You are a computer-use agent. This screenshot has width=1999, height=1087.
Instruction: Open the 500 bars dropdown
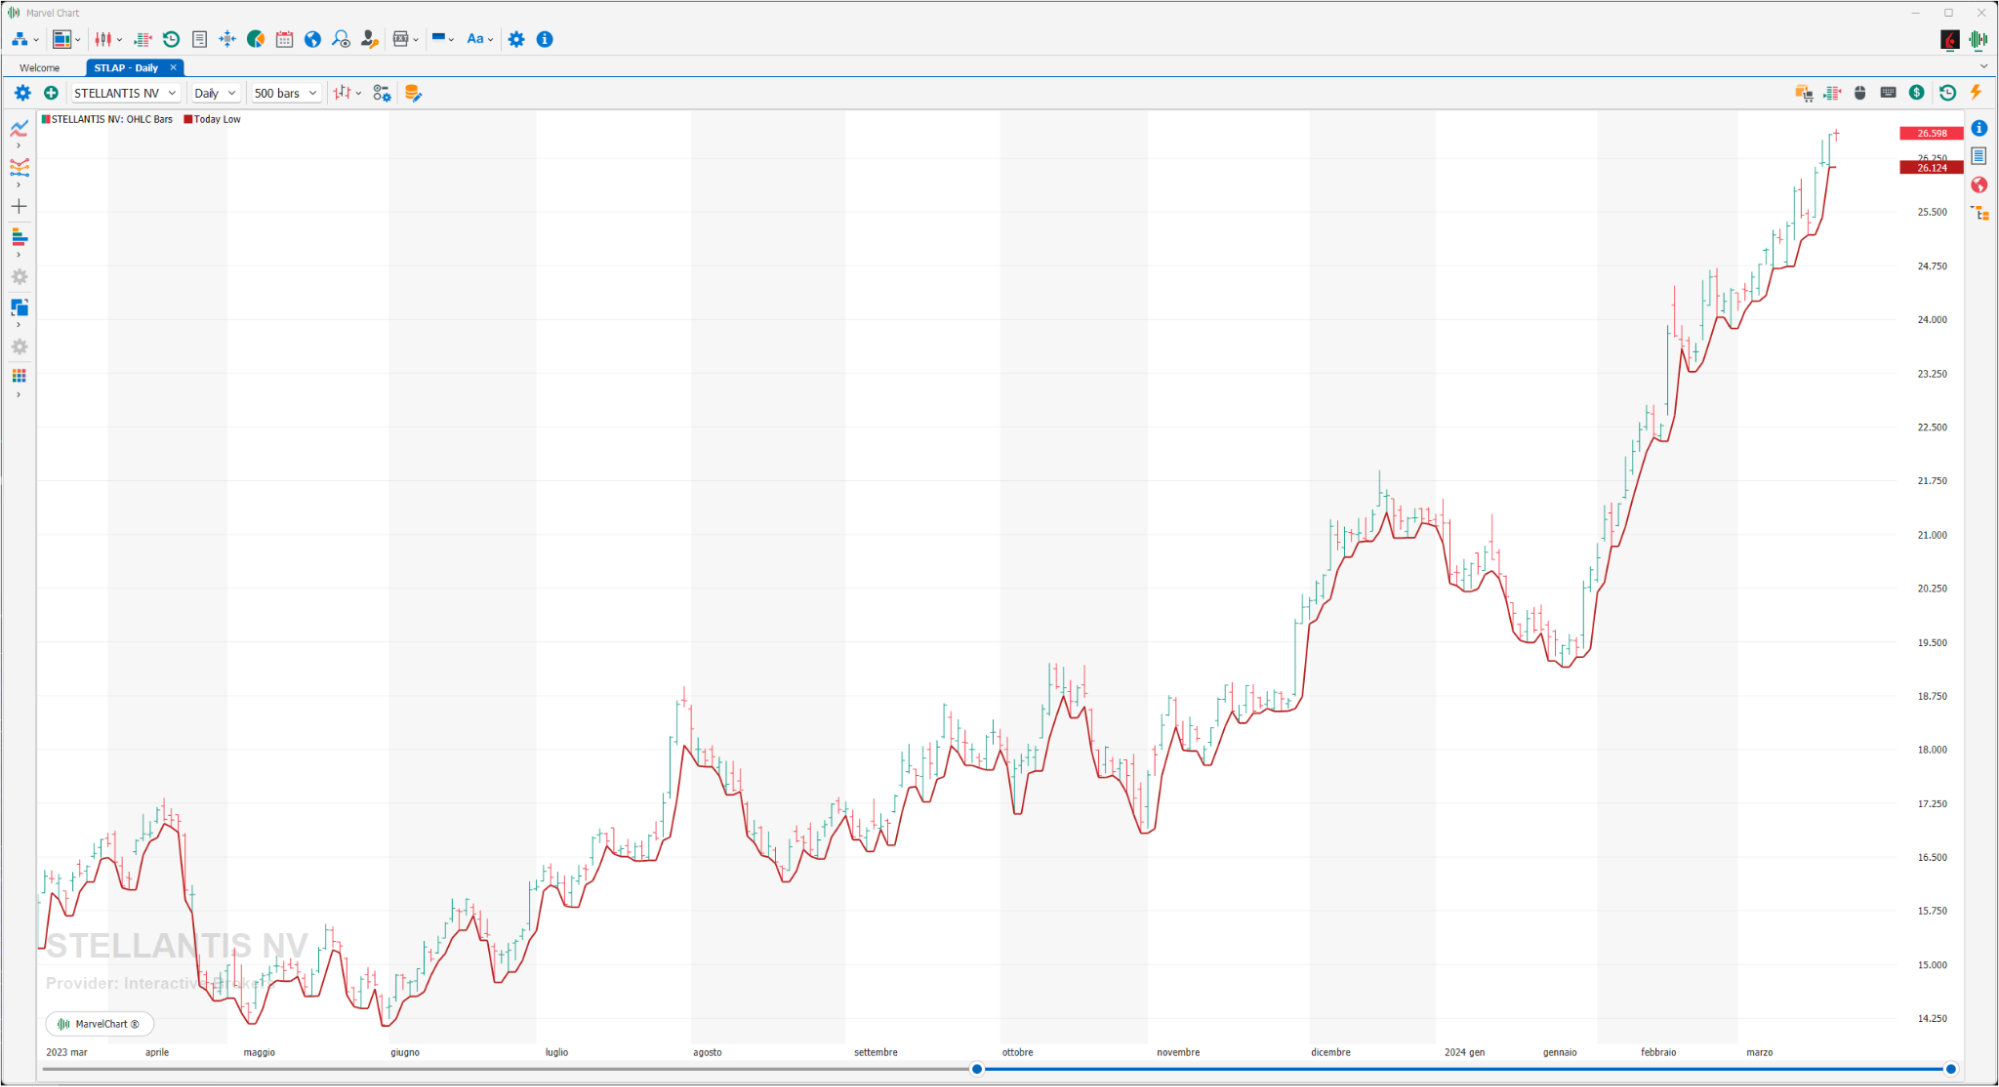[285, 93]
